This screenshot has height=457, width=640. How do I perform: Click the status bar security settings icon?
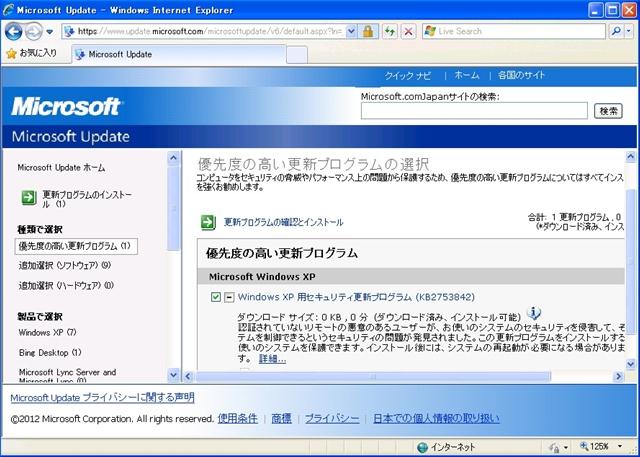click(x=554, y=447)
